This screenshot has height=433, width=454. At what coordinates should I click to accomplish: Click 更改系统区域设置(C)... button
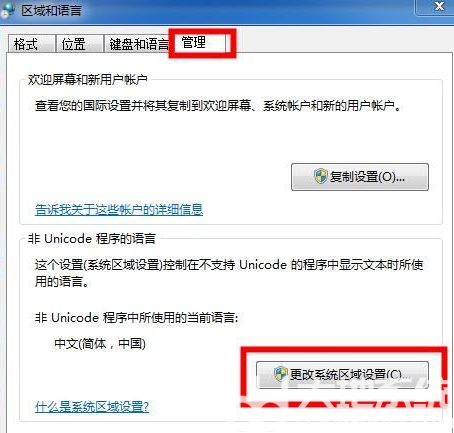tap(342, 375)
